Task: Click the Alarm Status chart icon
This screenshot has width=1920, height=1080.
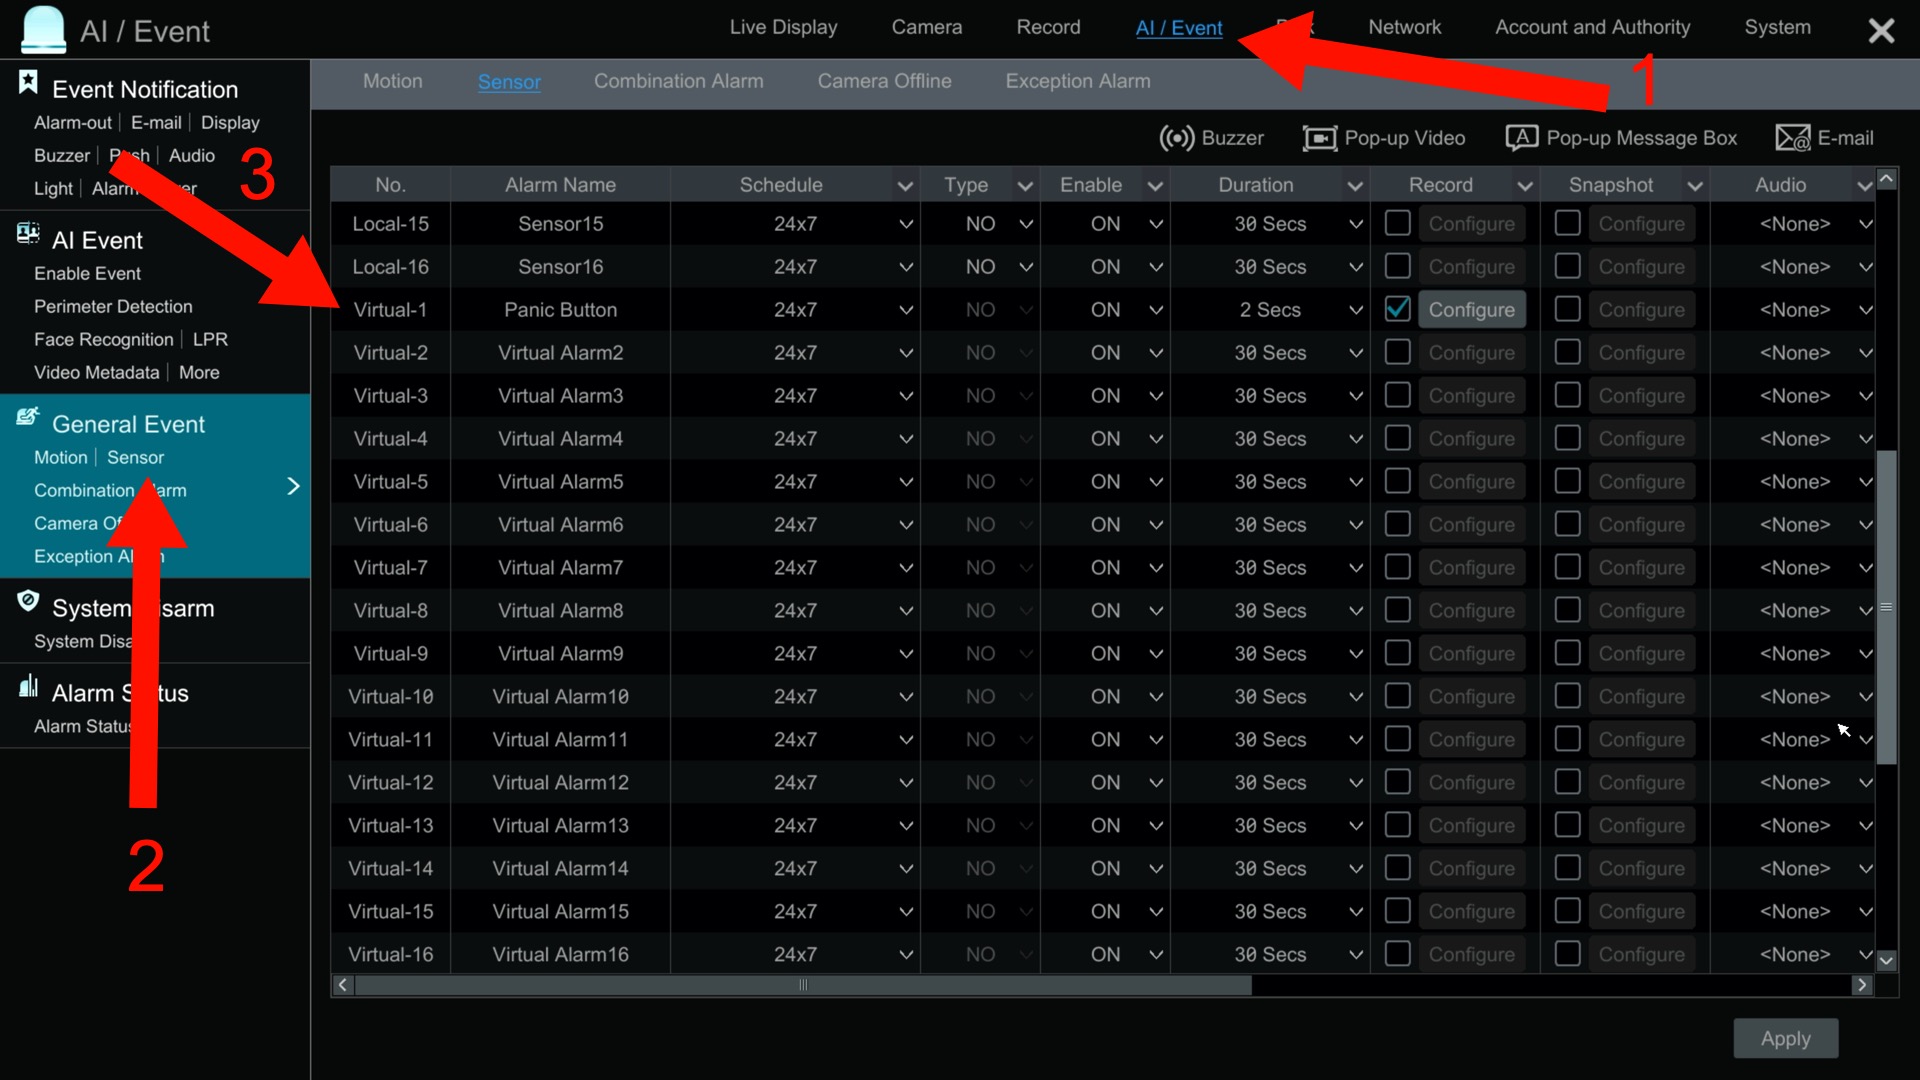Action: click(x=28, y=687)
